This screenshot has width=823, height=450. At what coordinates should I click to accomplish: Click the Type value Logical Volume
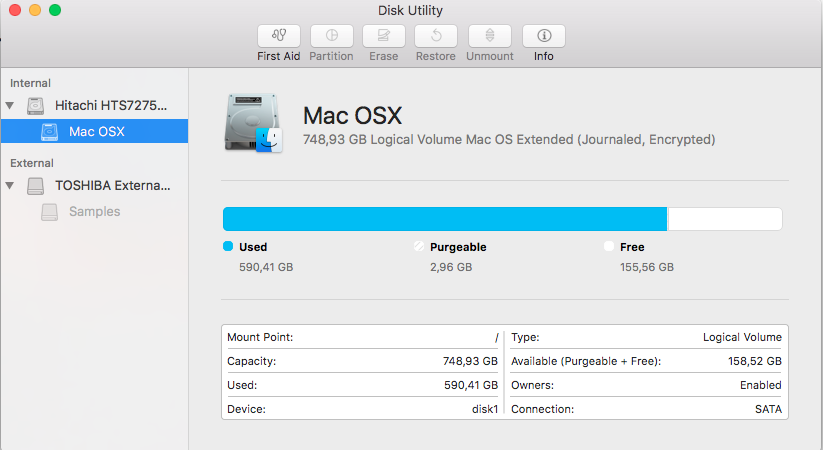click(742, 337)
